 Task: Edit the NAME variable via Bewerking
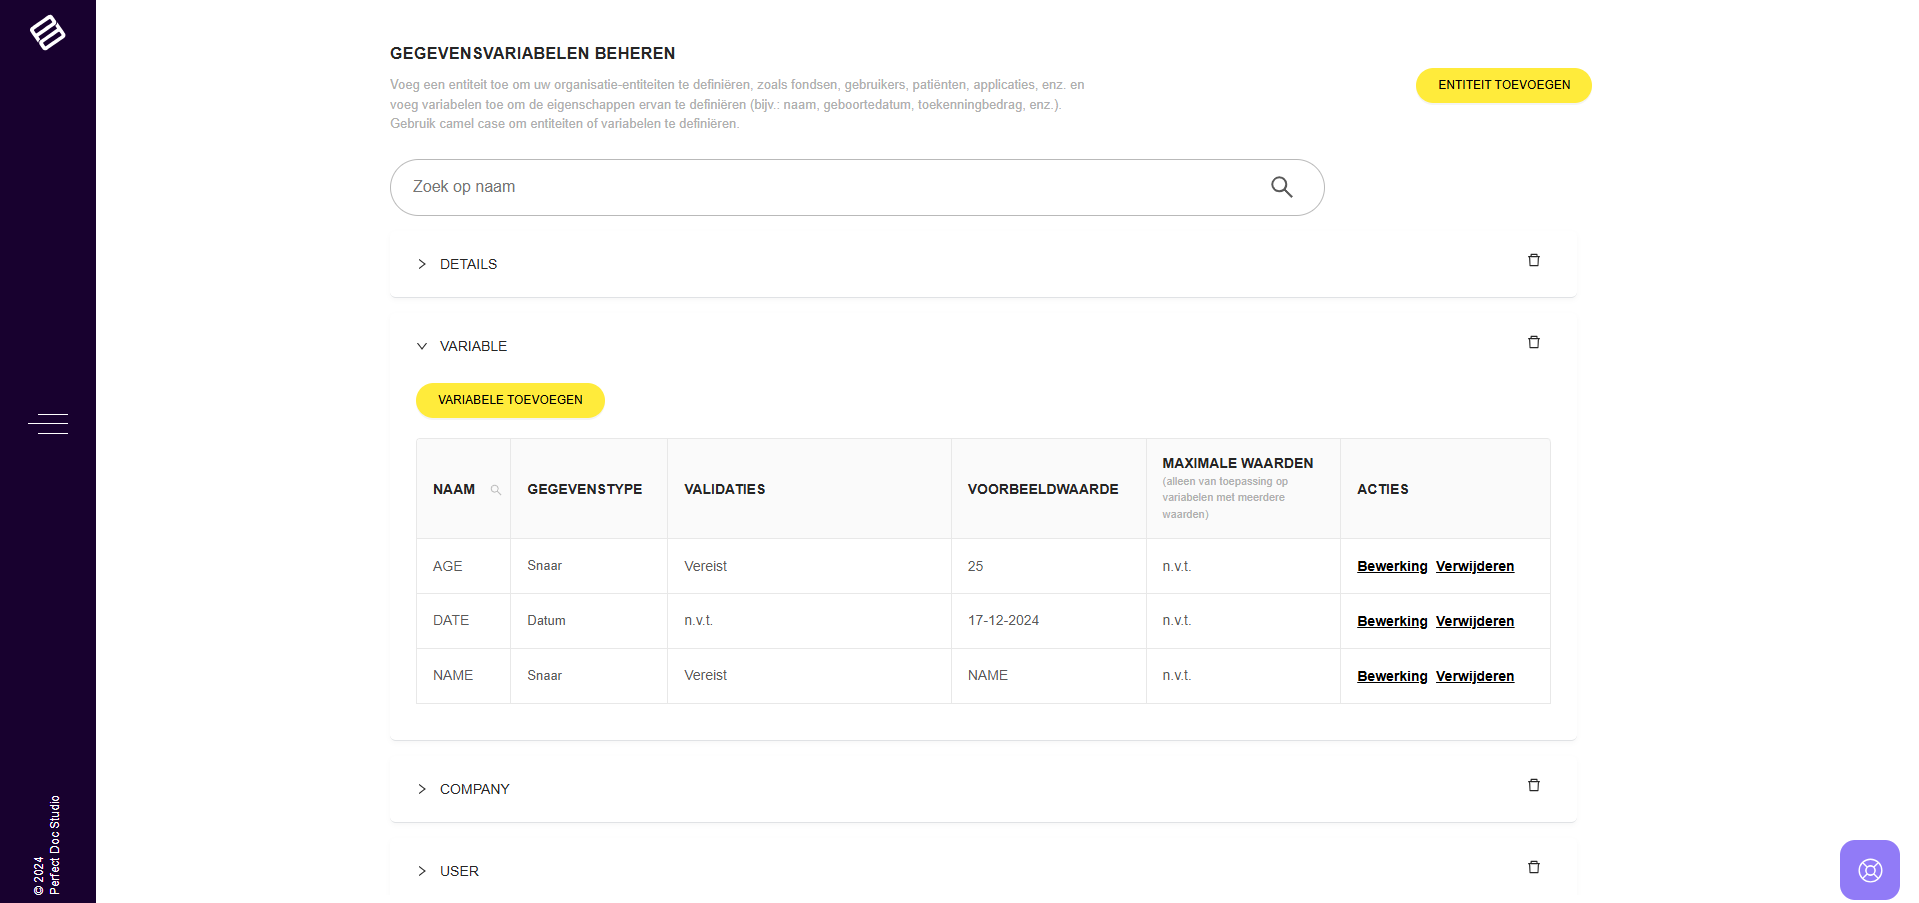tap(1391, 676)
